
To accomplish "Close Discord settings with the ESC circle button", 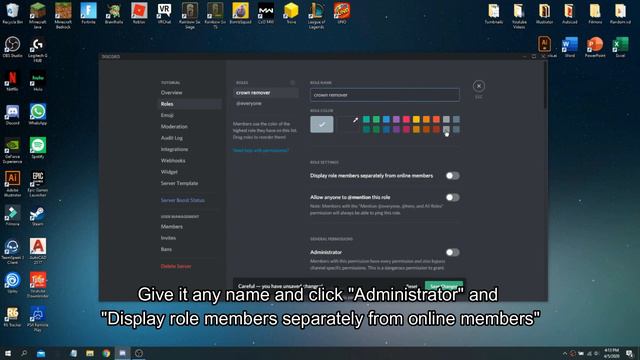I will [x=479, y=86].
